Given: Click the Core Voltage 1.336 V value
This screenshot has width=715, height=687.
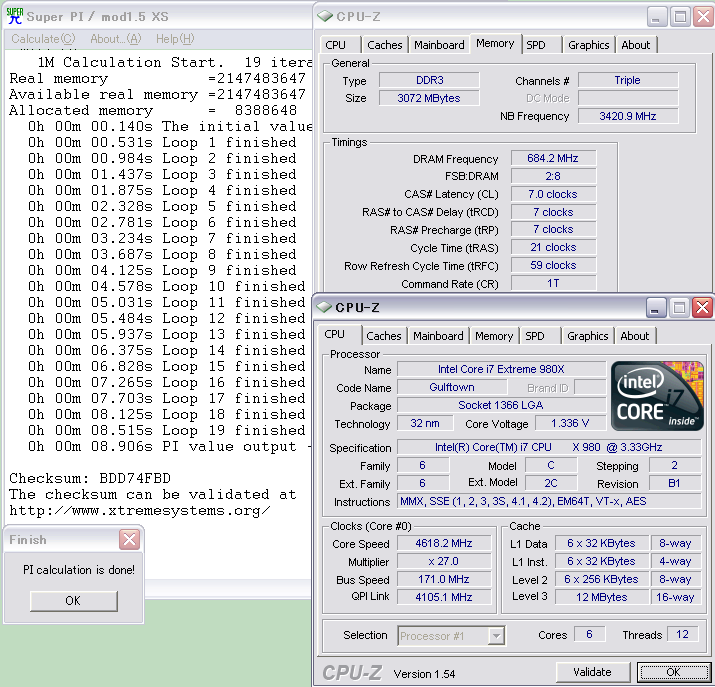Looking at the screenshot, I should click(x=570, y=423).
